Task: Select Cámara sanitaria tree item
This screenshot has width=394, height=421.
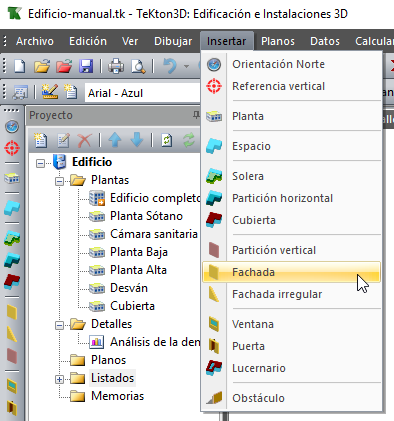Action: (x=154, y=234)
